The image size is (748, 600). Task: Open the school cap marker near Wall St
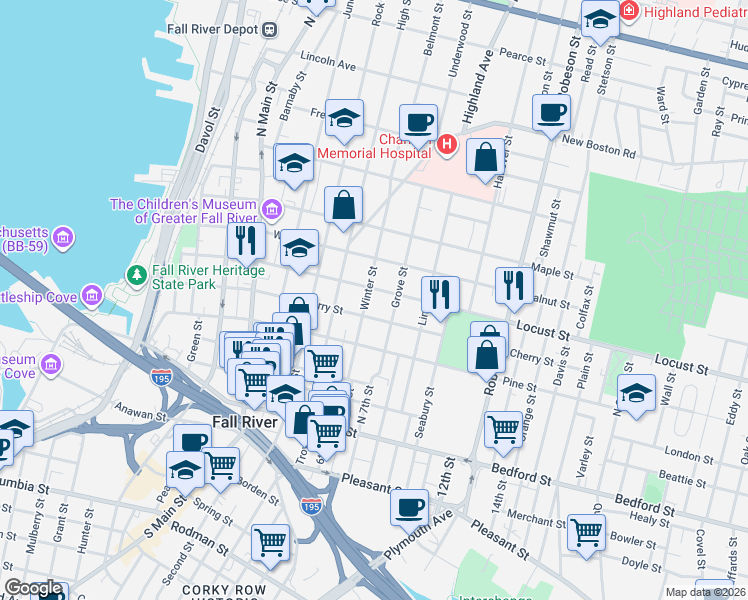point(636,396)
